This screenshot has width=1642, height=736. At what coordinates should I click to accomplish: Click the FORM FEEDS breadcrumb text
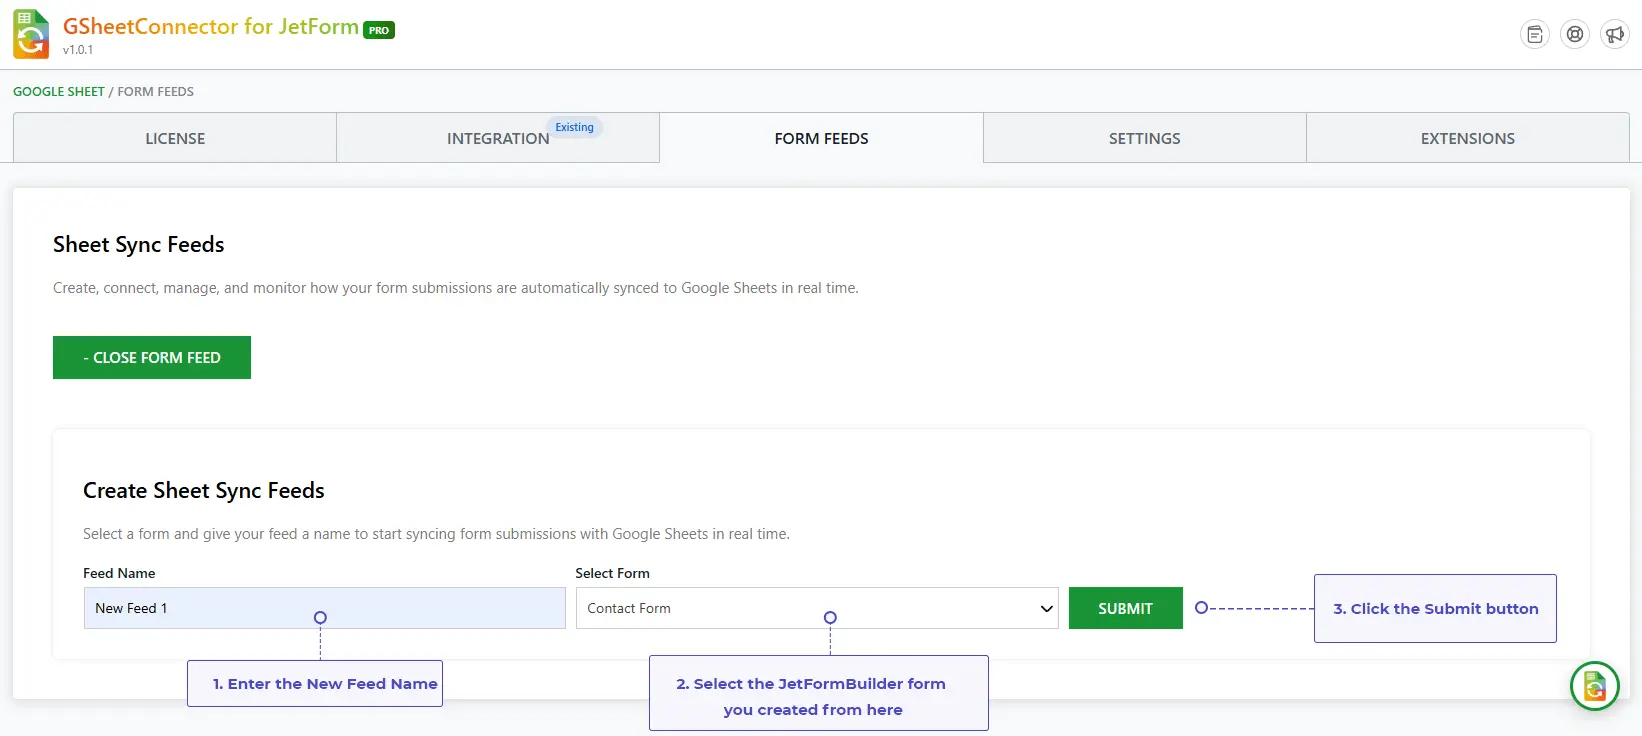click(x=156, y=91)
